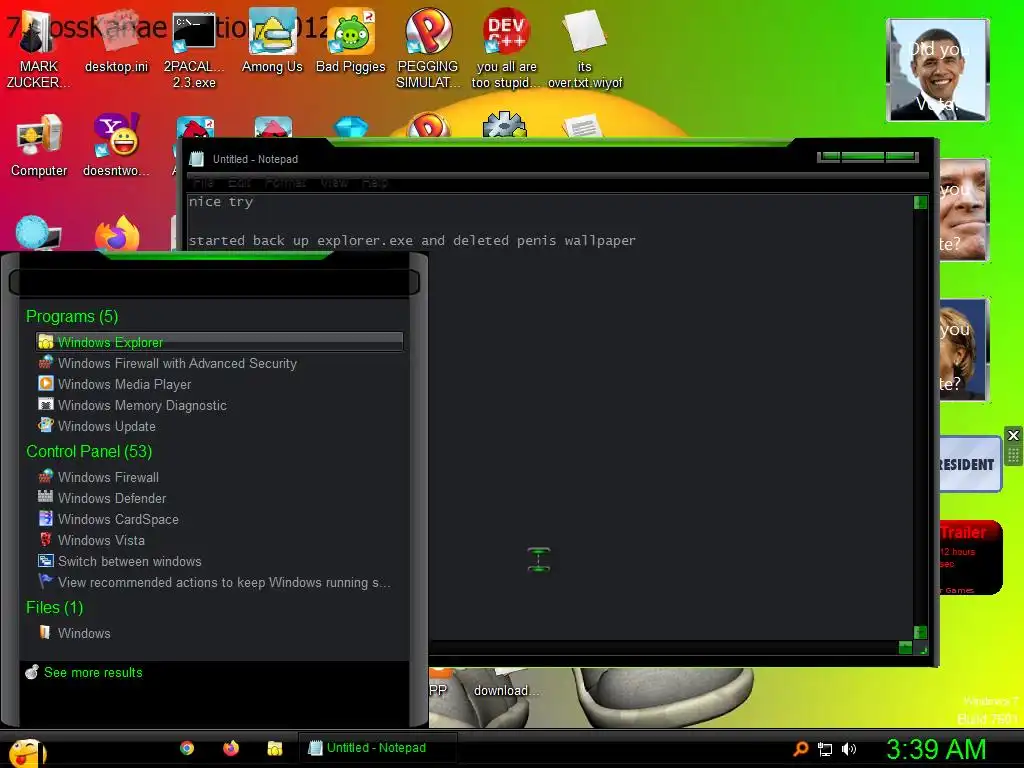Viewport: 1024px width, 768px height.
Task: Launch the Among Us desktop shortcut
Action: click(x=272, y=42)
